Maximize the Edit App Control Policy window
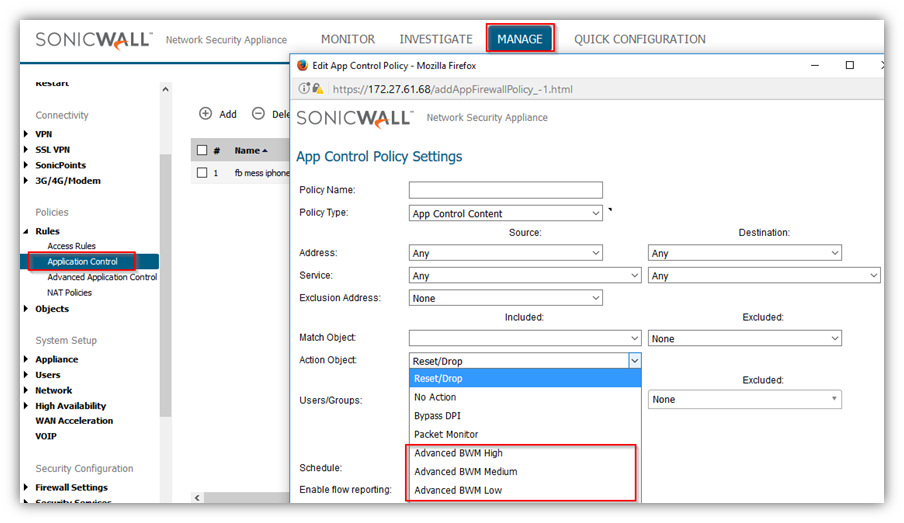The height and width of the screenshot is (523, 904). click(x=849, y=65)
